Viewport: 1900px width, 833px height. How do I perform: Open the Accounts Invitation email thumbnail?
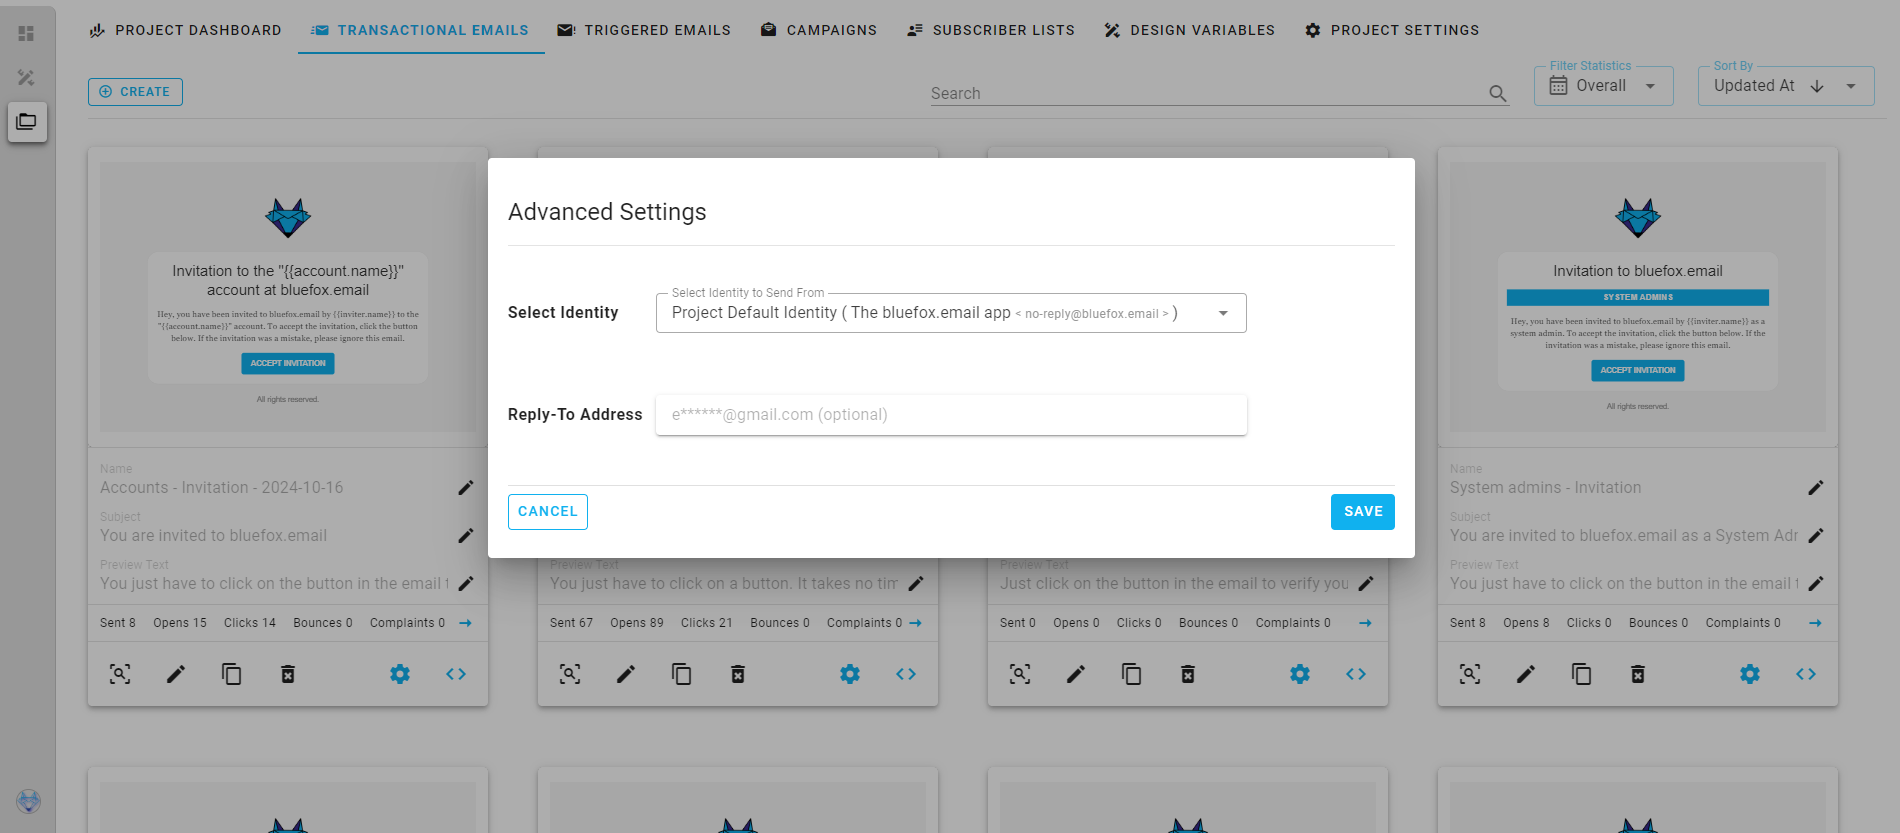pyautogui.click(x=288, y=297)
